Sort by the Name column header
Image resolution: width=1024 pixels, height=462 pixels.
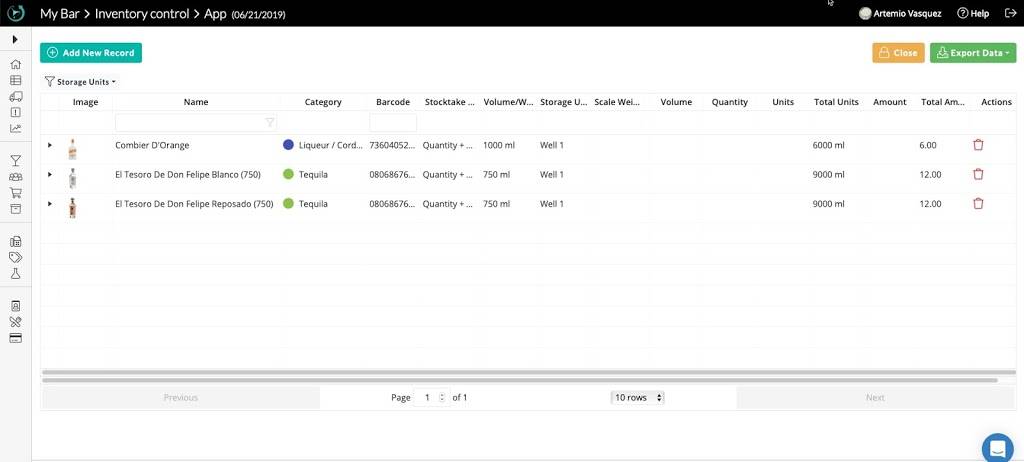(196, 102)
